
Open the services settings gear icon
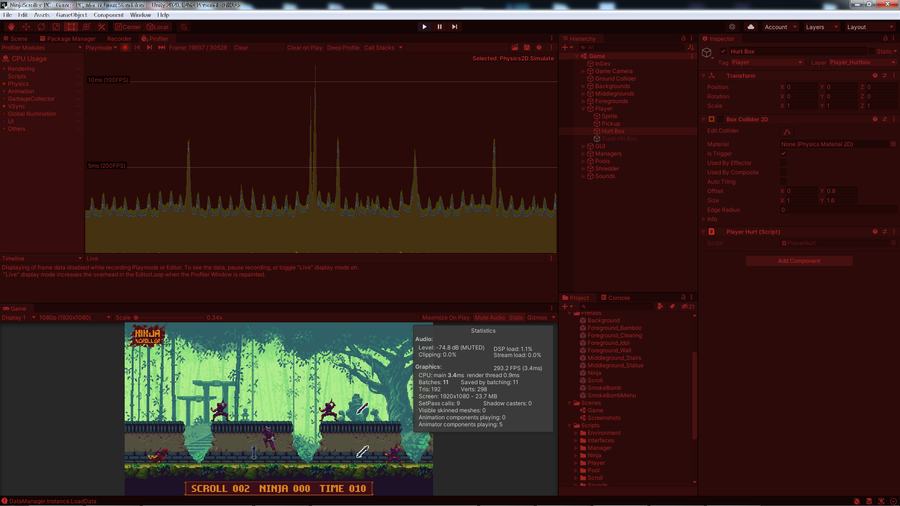tap(732, 27)
